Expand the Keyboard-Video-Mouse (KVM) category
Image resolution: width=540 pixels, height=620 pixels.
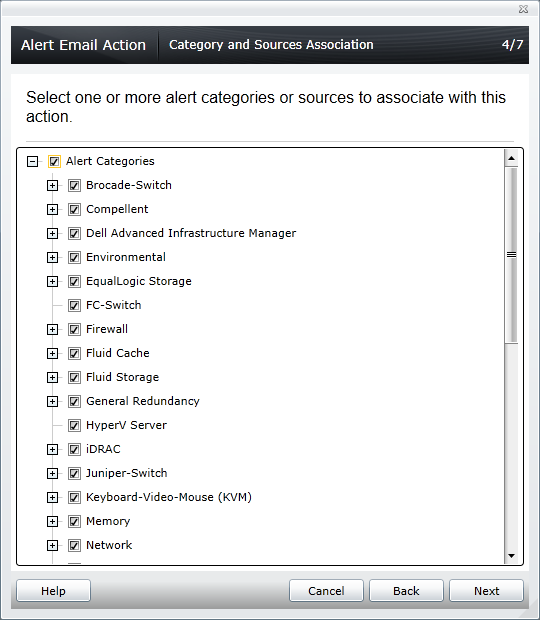tap(52, 497)
